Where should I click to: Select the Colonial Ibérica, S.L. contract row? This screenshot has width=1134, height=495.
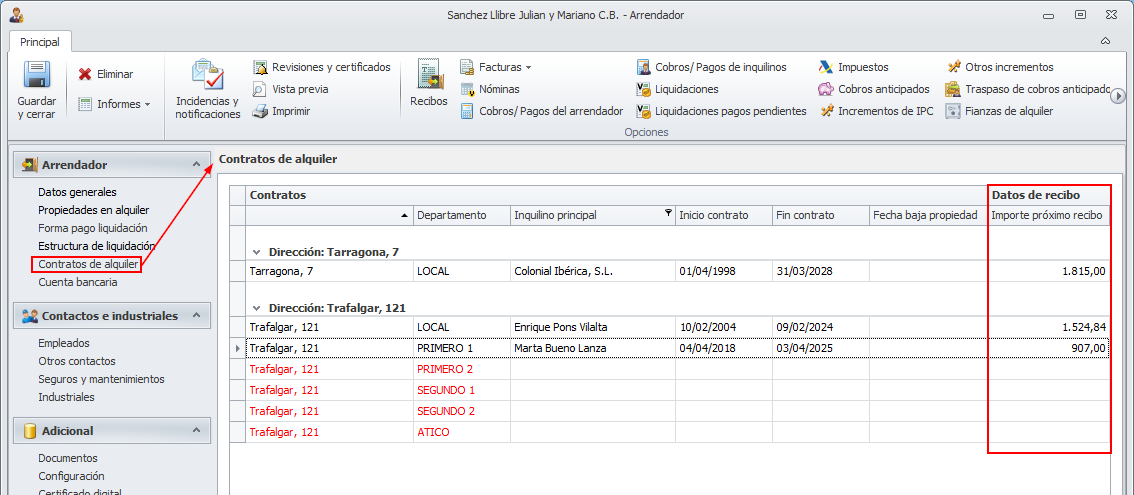click(x=563, y=271)
